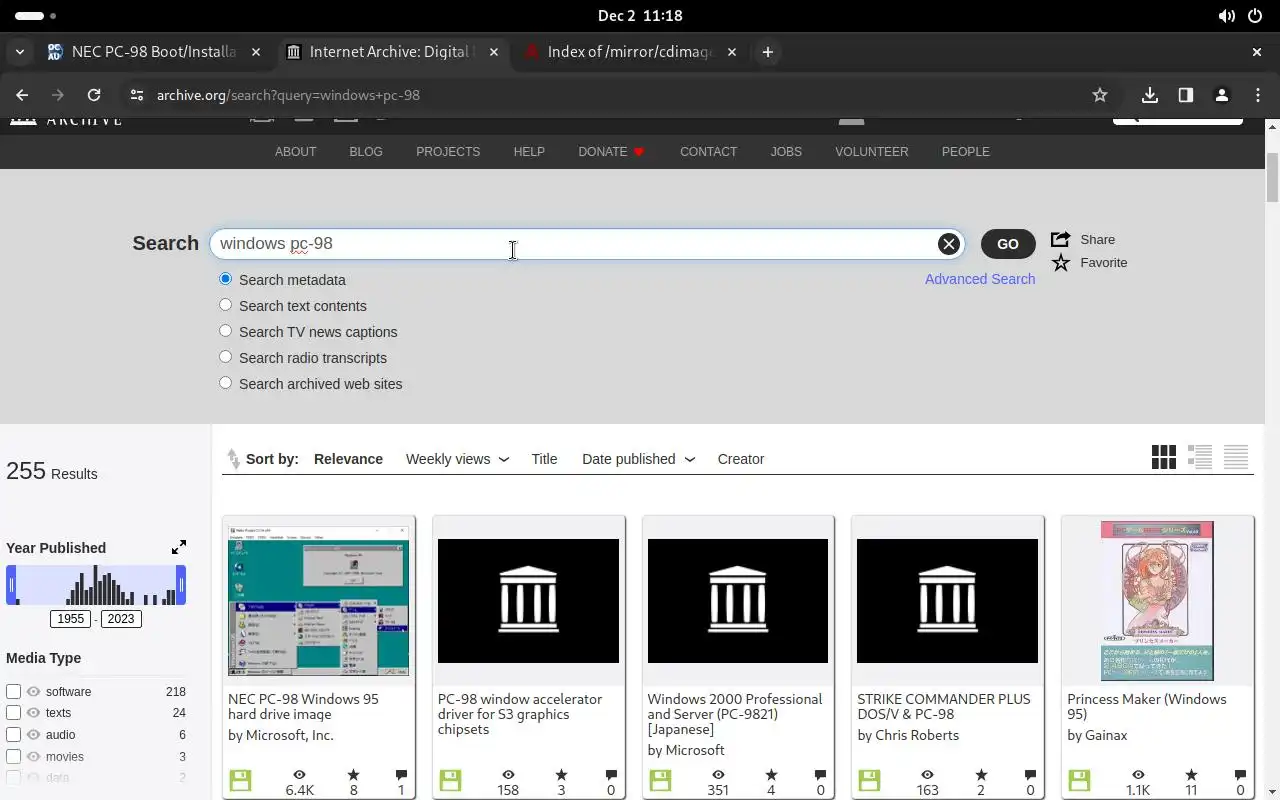Screen dimensions: 1280x800
Task: Open Chrome three-dot menu
Action: [1258, 95]
